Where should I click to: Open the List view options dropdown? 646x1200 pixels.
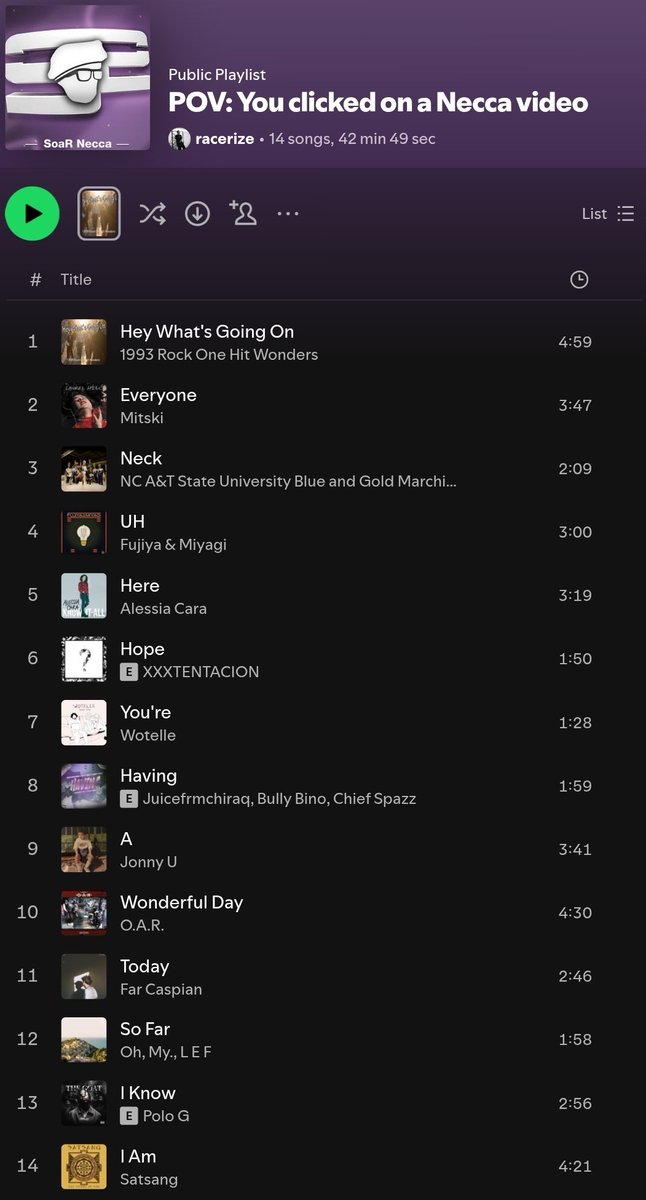[608, 213]
